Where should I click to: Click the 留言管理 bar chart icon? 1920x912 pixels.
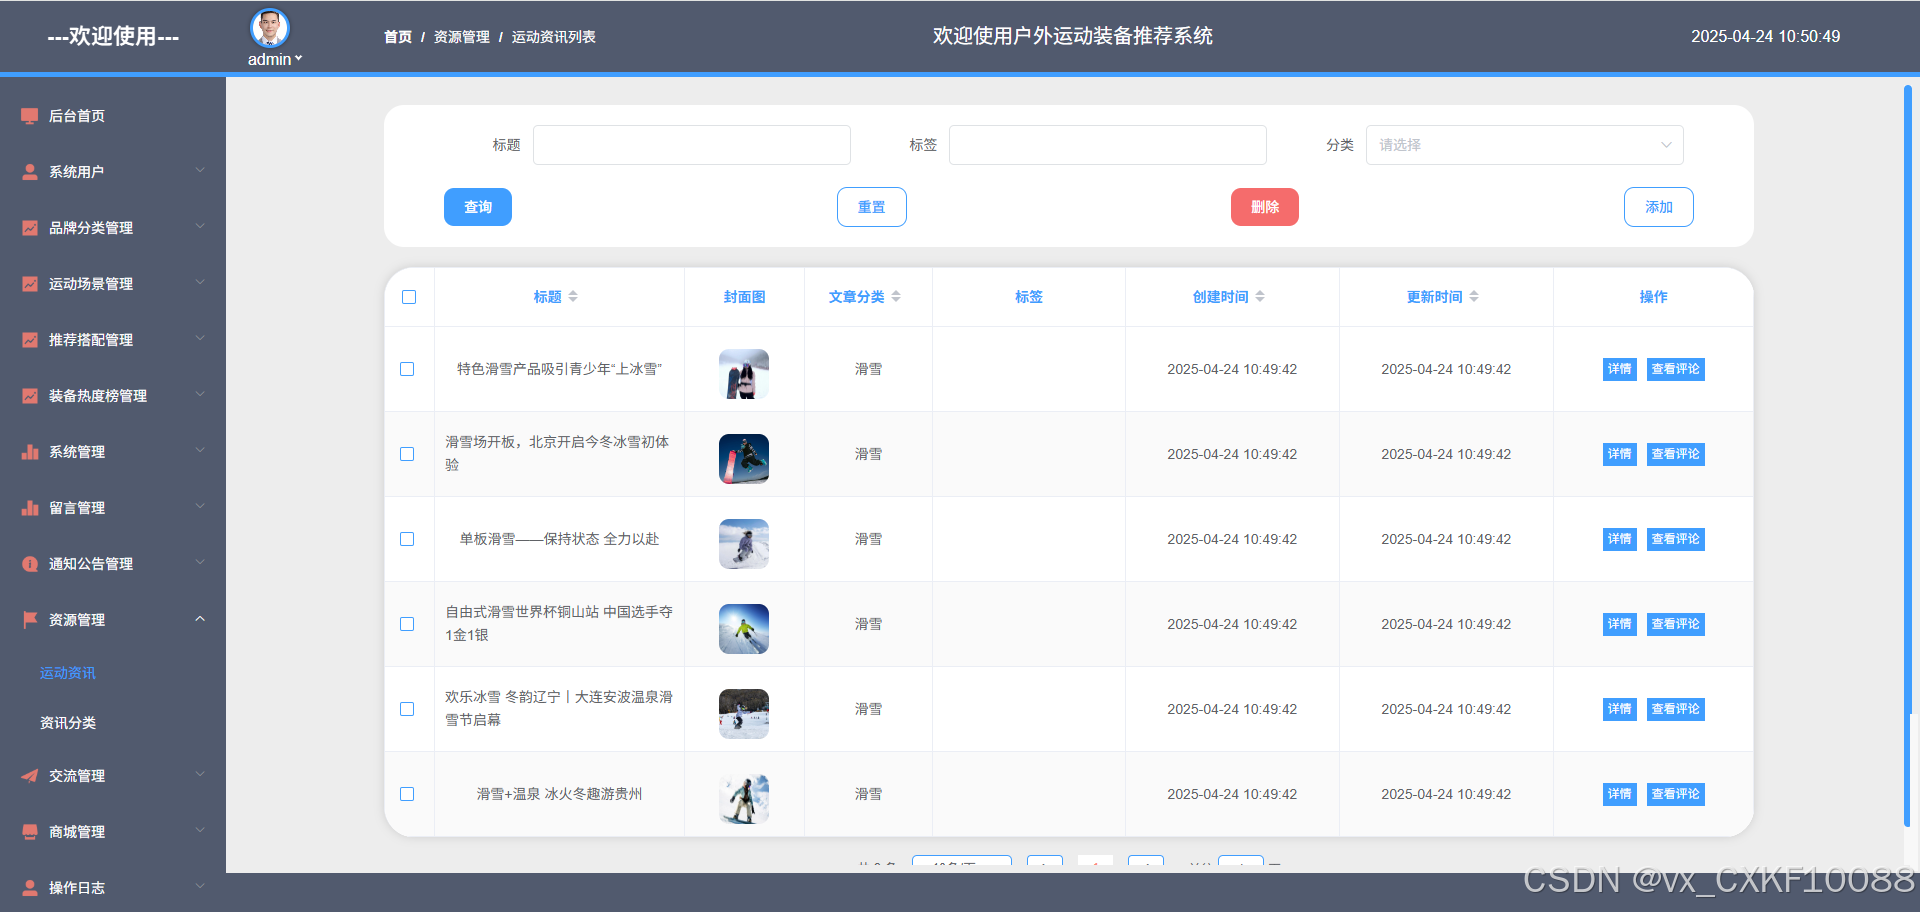30,508
